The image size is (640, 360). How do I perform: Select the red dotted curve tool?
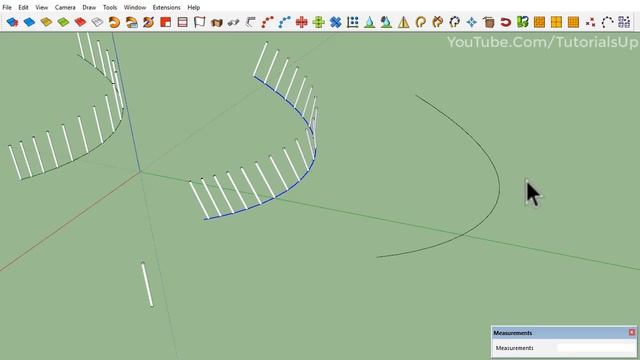click(x=267, y=22)
